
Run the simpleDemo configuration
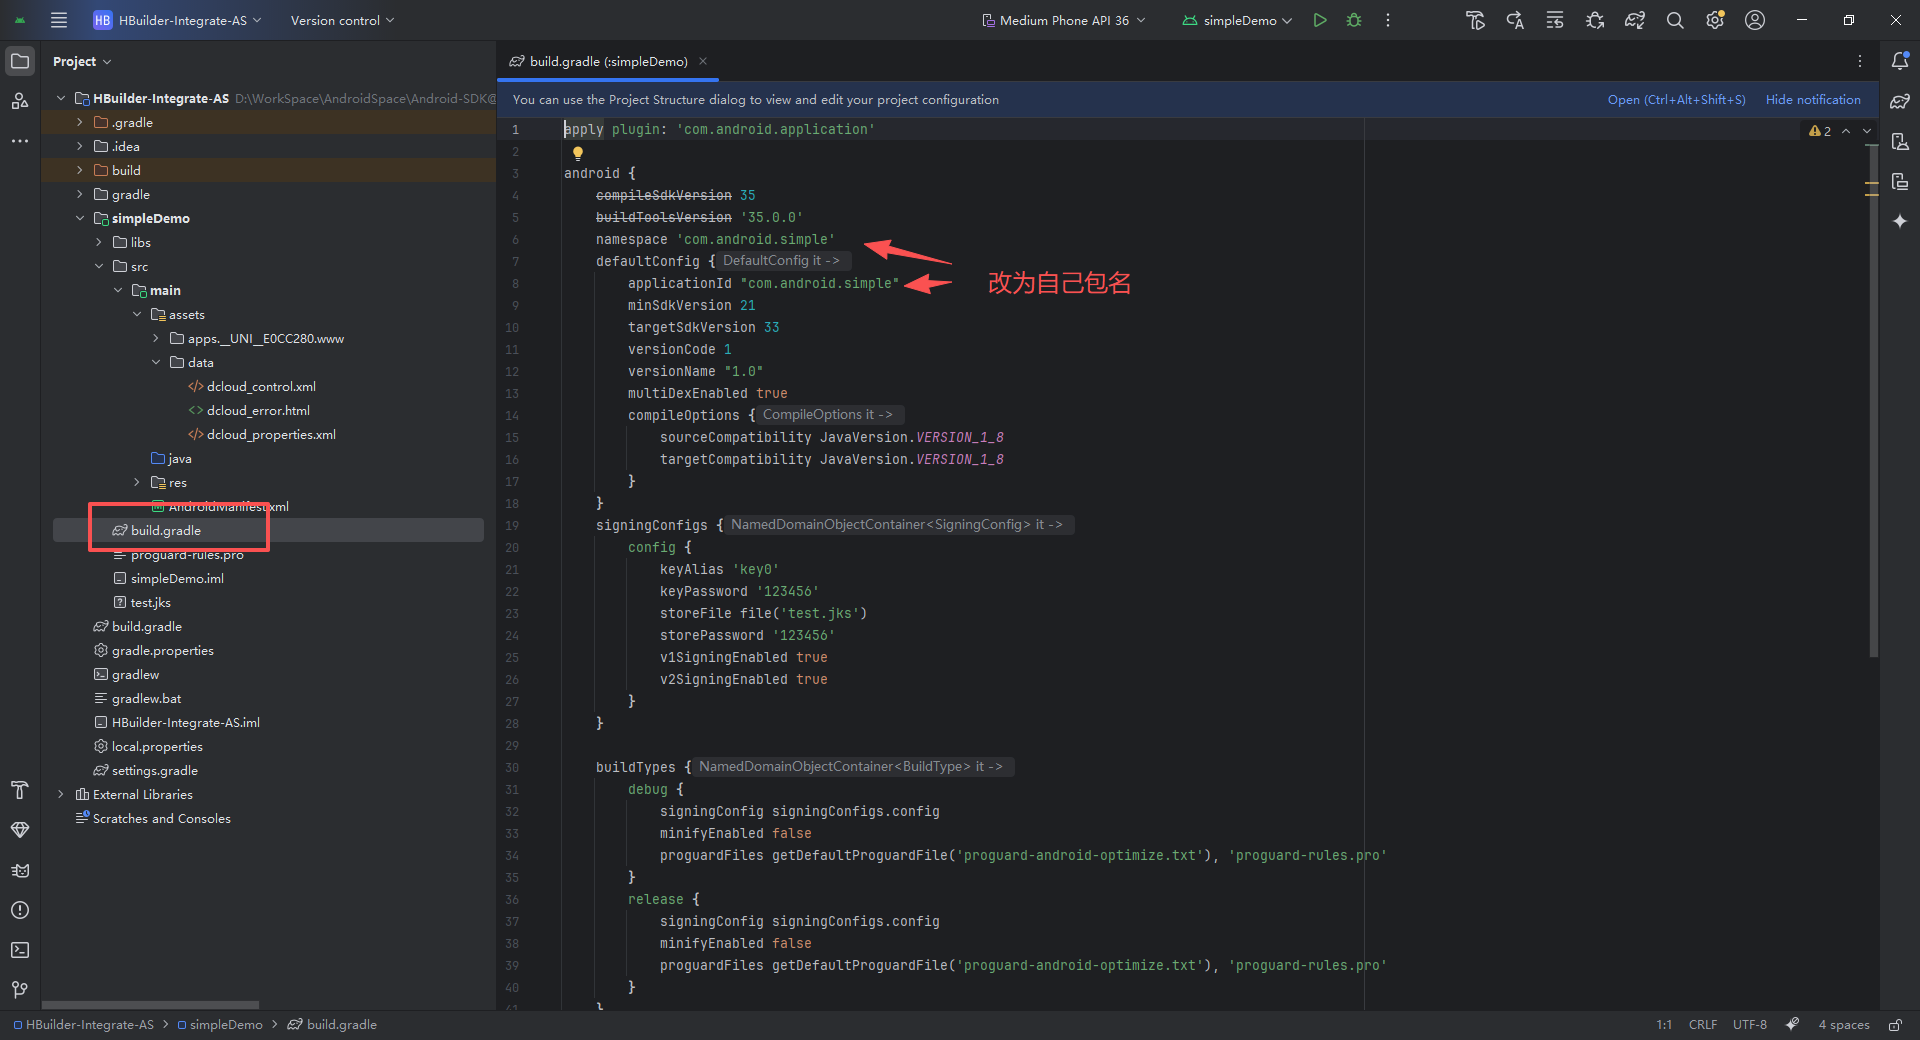[1320, 20]
